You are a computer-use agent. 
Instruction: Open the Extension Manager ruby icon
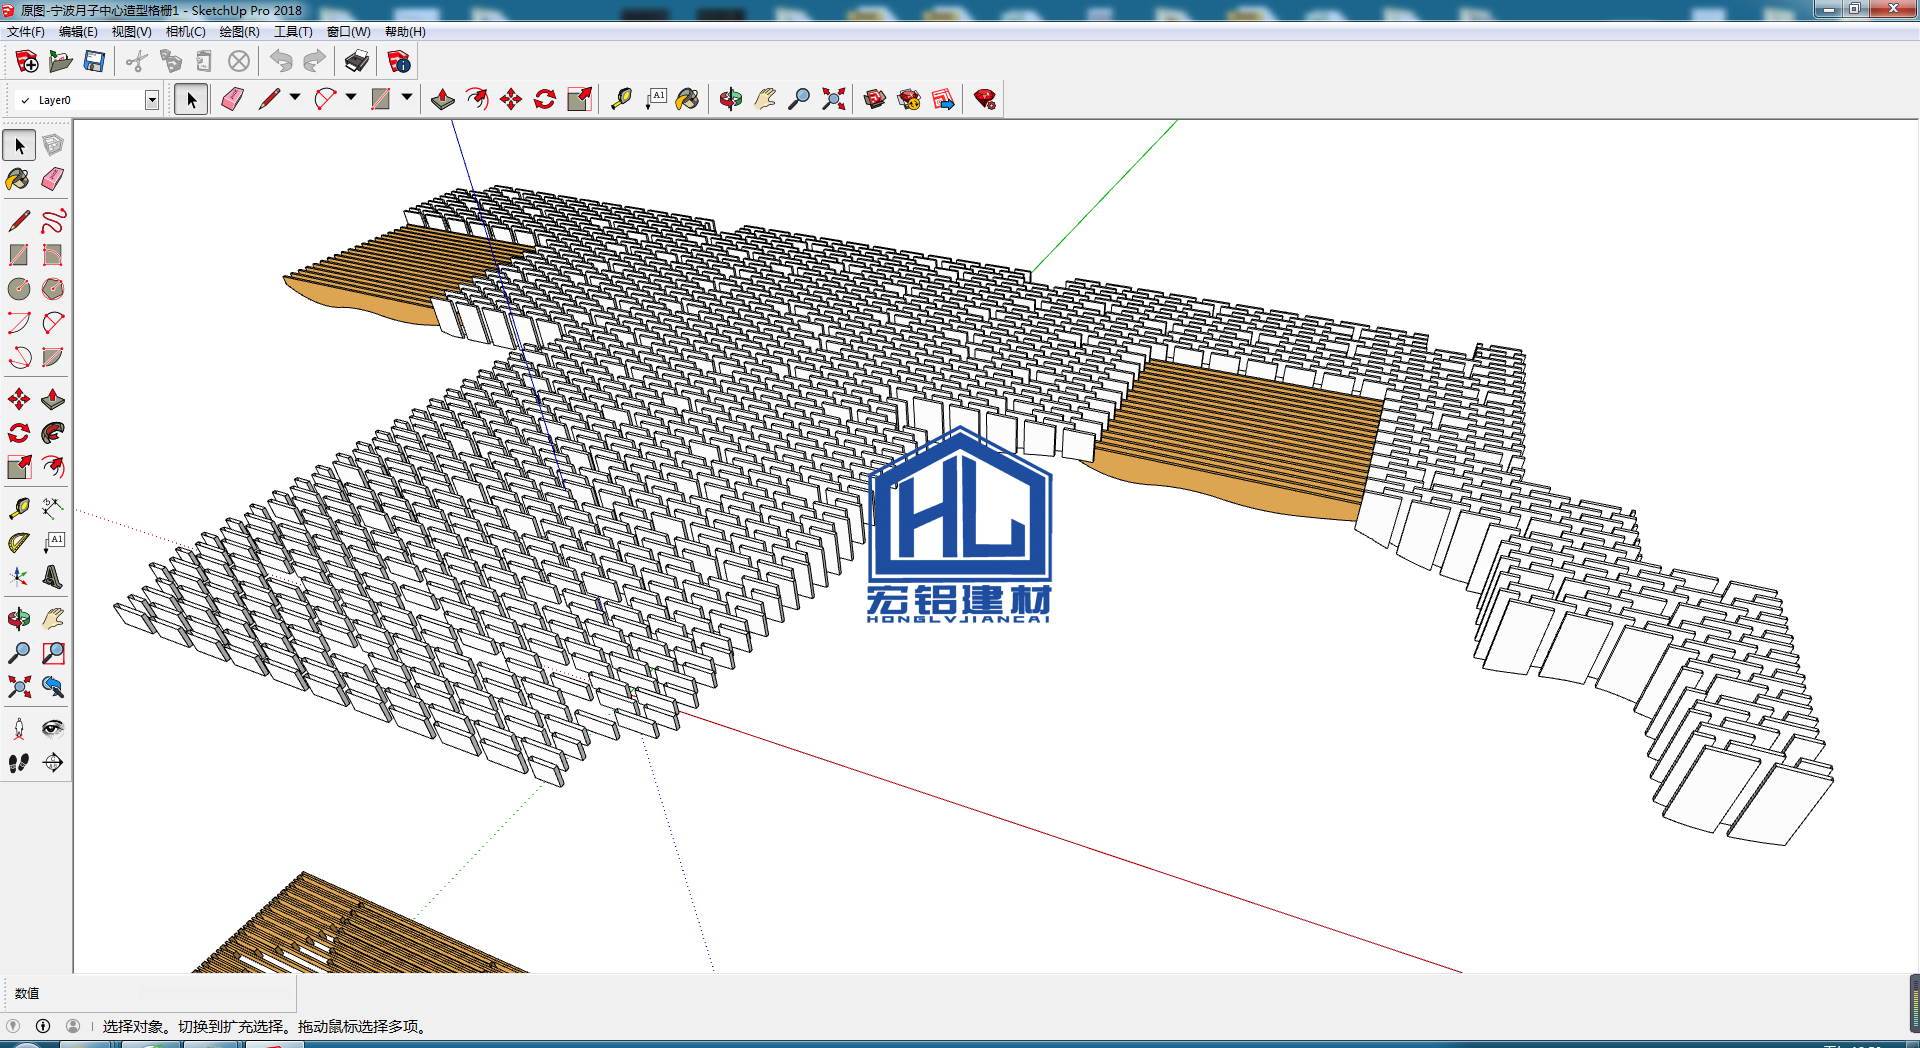985,99
